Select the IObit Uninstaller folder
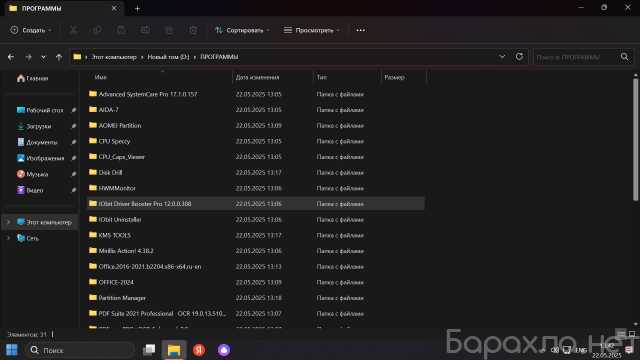This screenshot has width=640, height=360. click(x=256, y=220)
